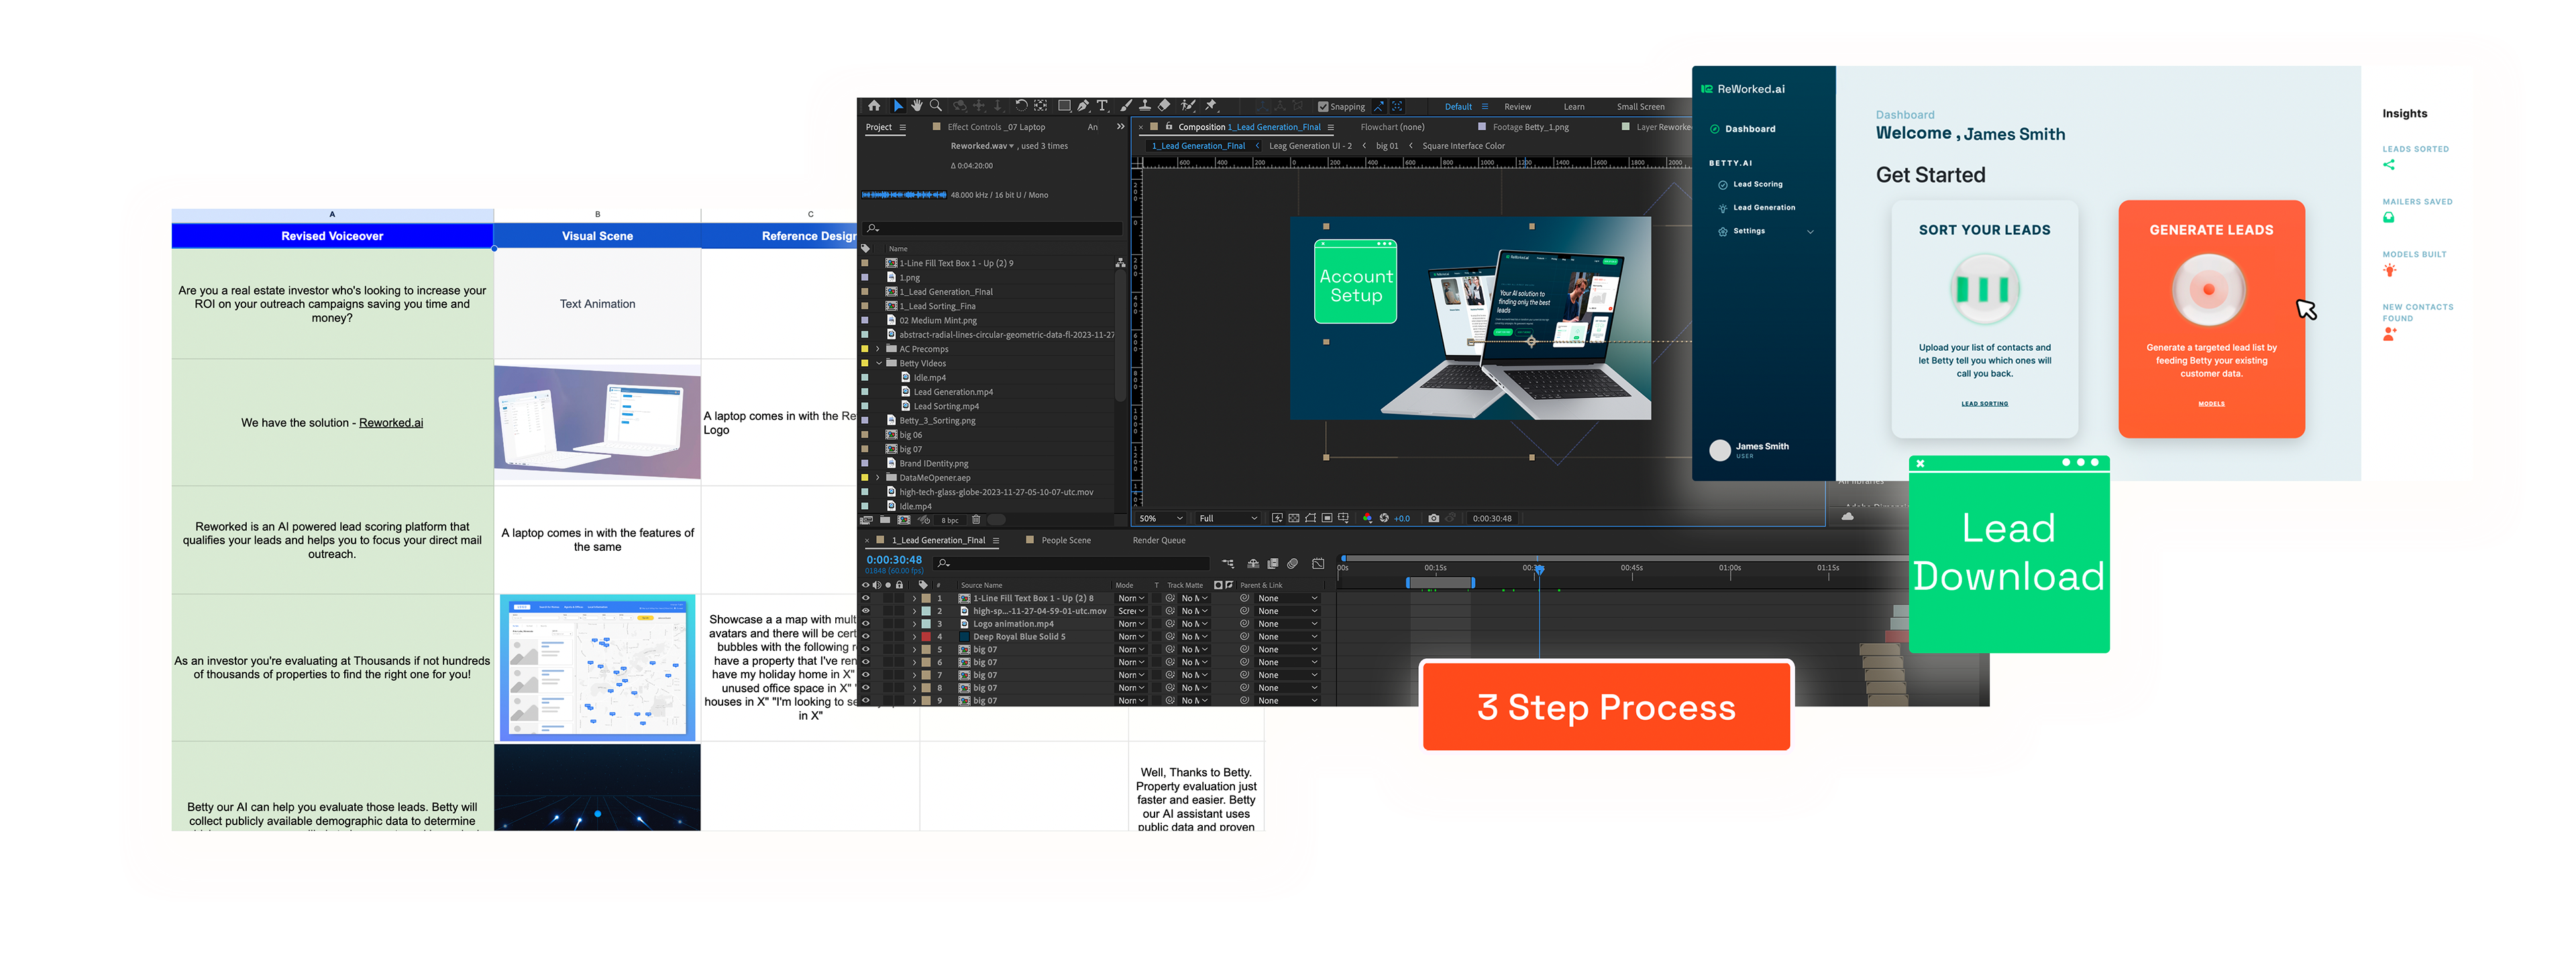The height and width of the screenshot is (962, 2576).
Task: Select the Hand tool
Action: [917, 106]
